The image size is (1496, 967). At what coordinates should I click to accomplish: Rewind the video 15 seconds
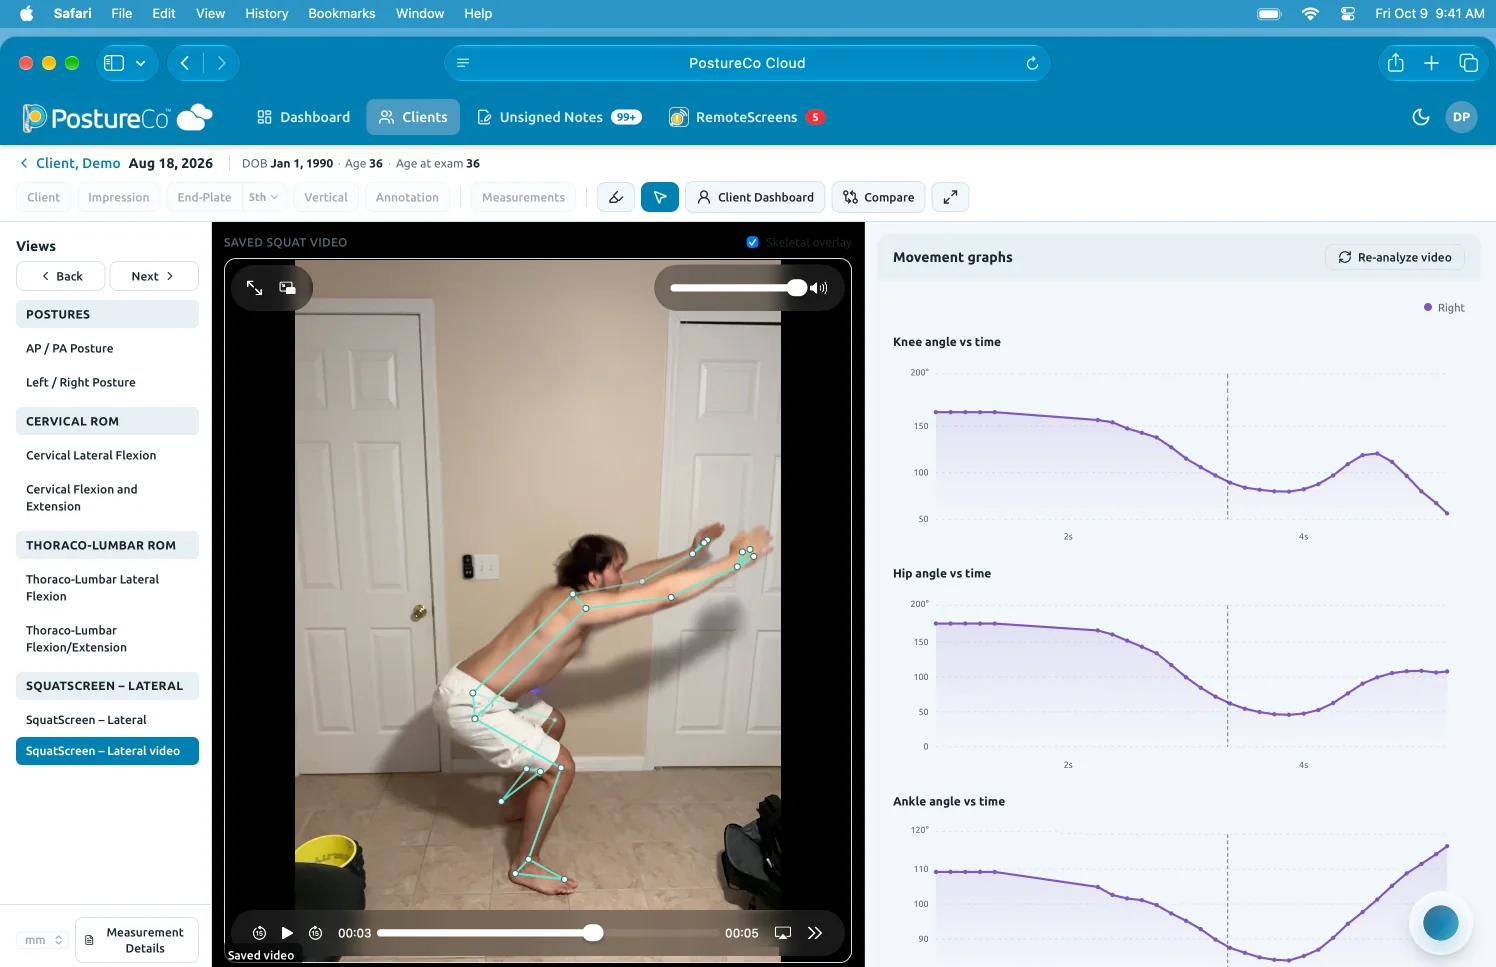click(x=259, y=933)
